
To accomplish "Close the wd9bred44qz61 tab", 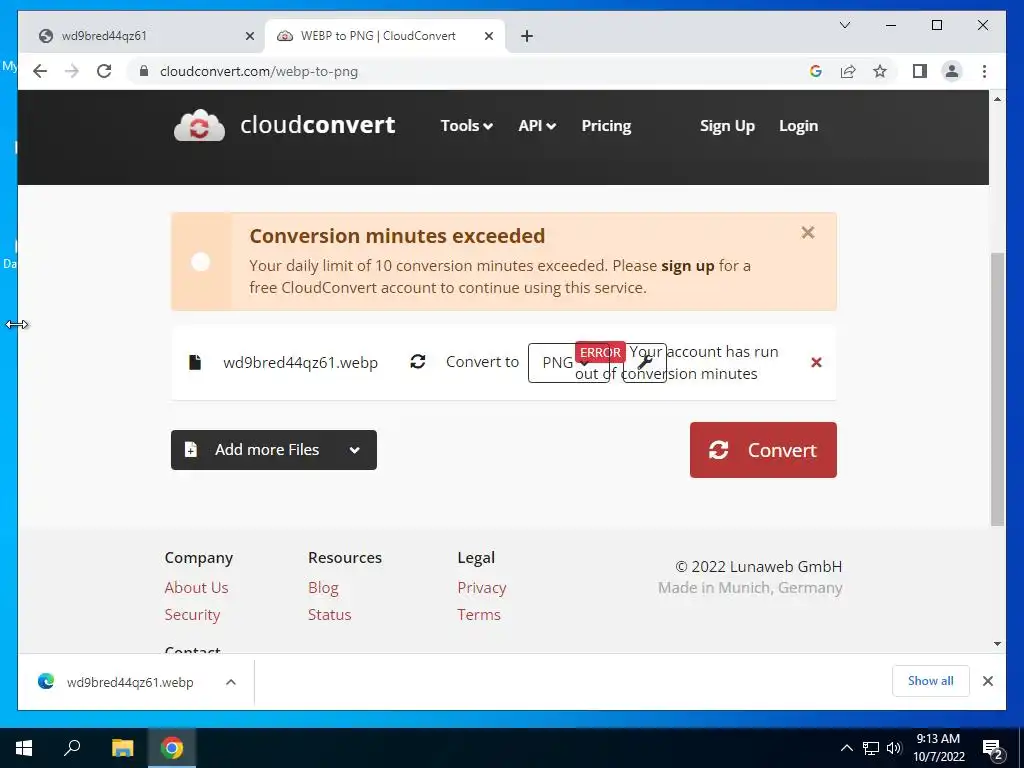I will 249,36.
